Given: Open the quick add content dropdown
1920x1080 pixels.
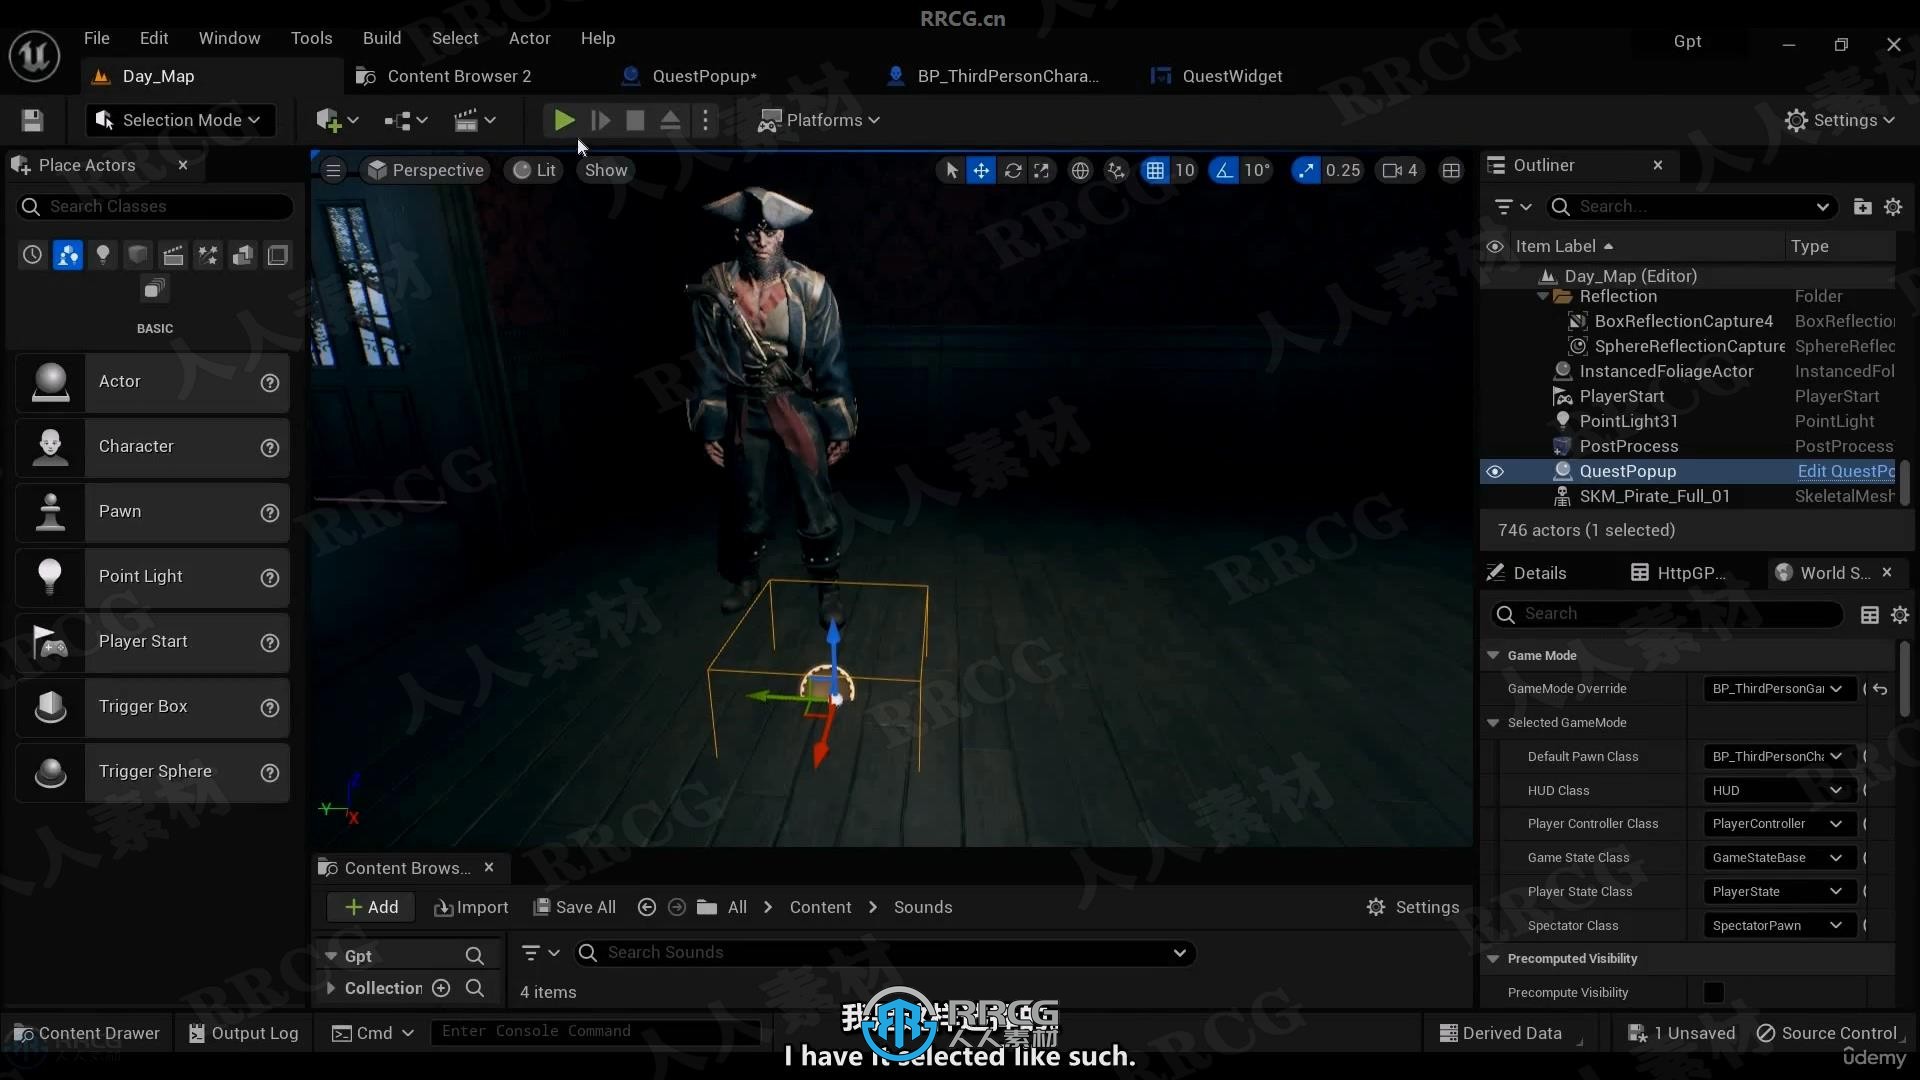Looking at the screenshot, I should [x=336, y=120].
